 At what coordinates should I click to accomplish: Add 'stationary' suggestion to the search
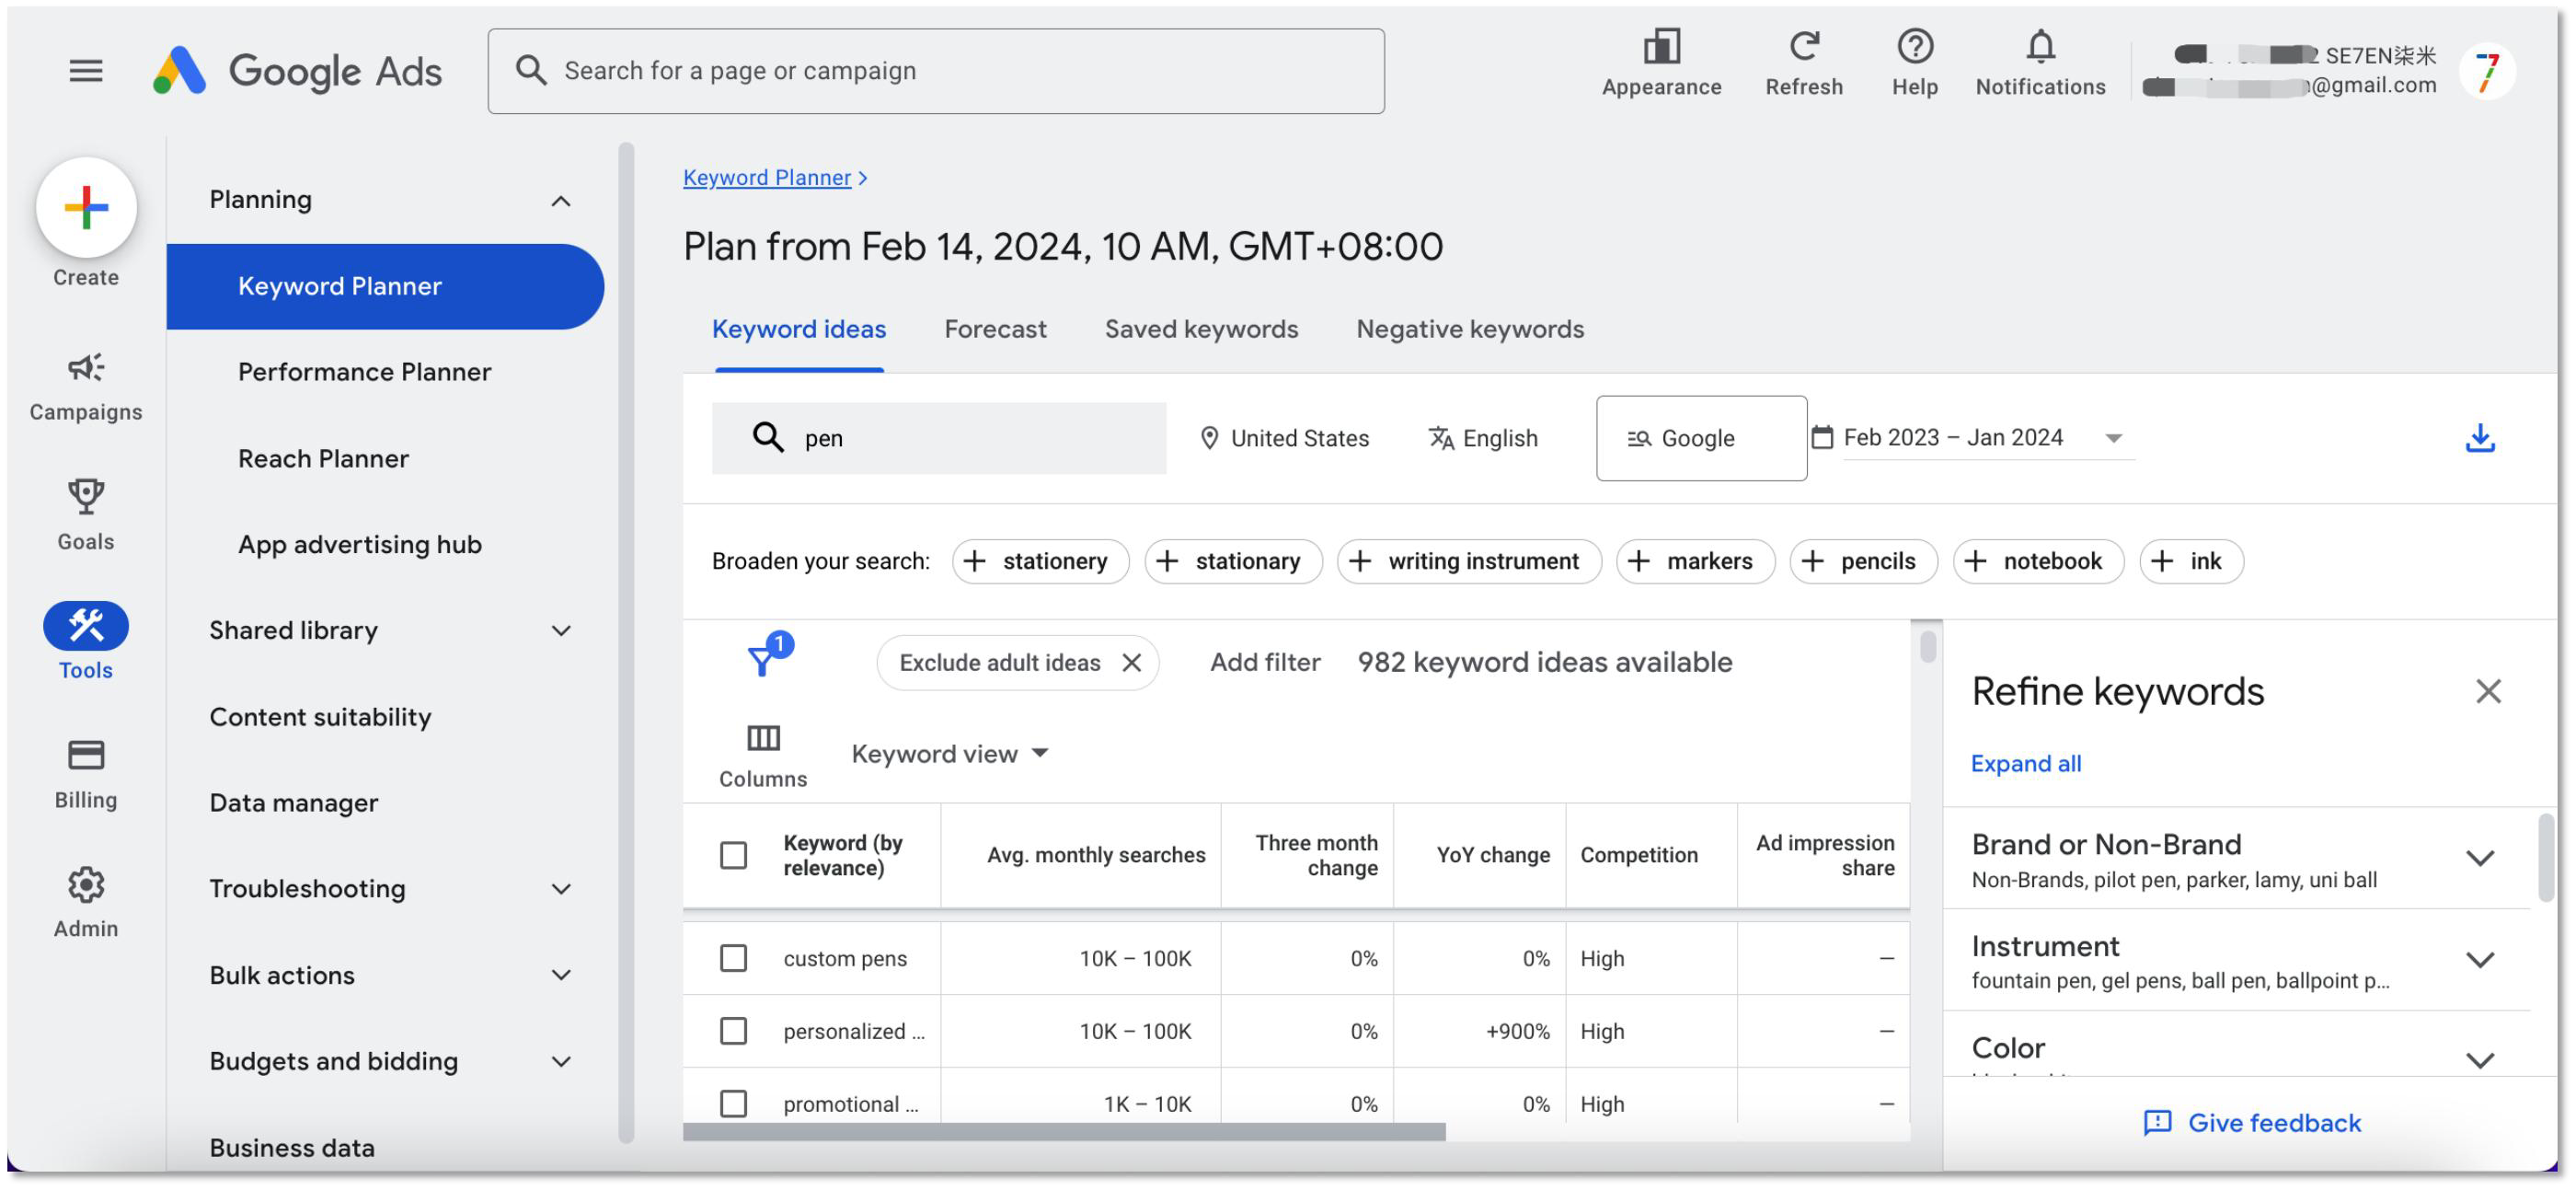click(1233, 561)
